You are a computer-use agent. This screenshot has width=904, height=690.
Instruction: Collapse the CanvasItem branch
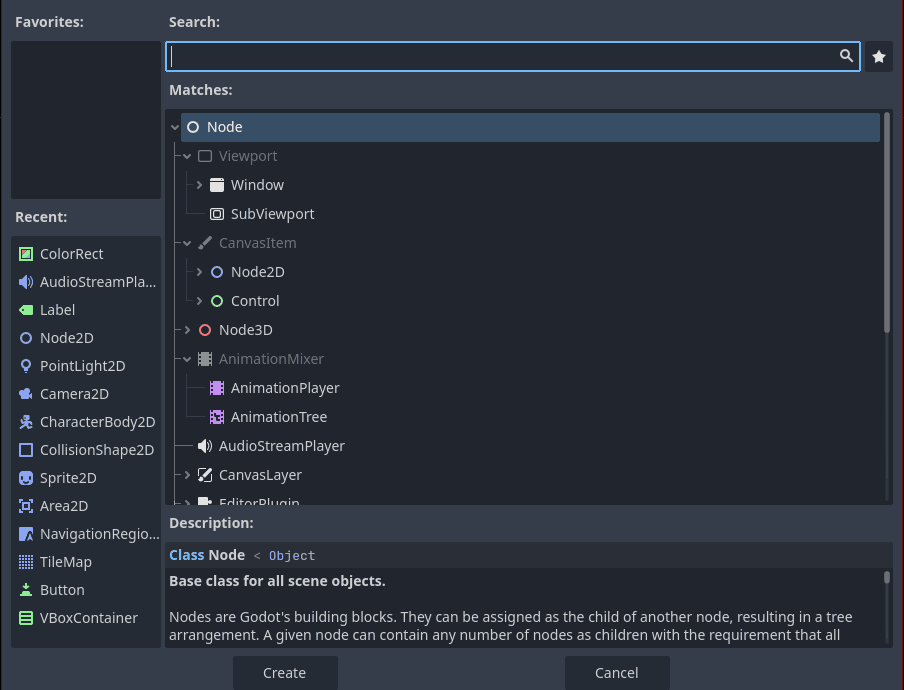(187, 243)
